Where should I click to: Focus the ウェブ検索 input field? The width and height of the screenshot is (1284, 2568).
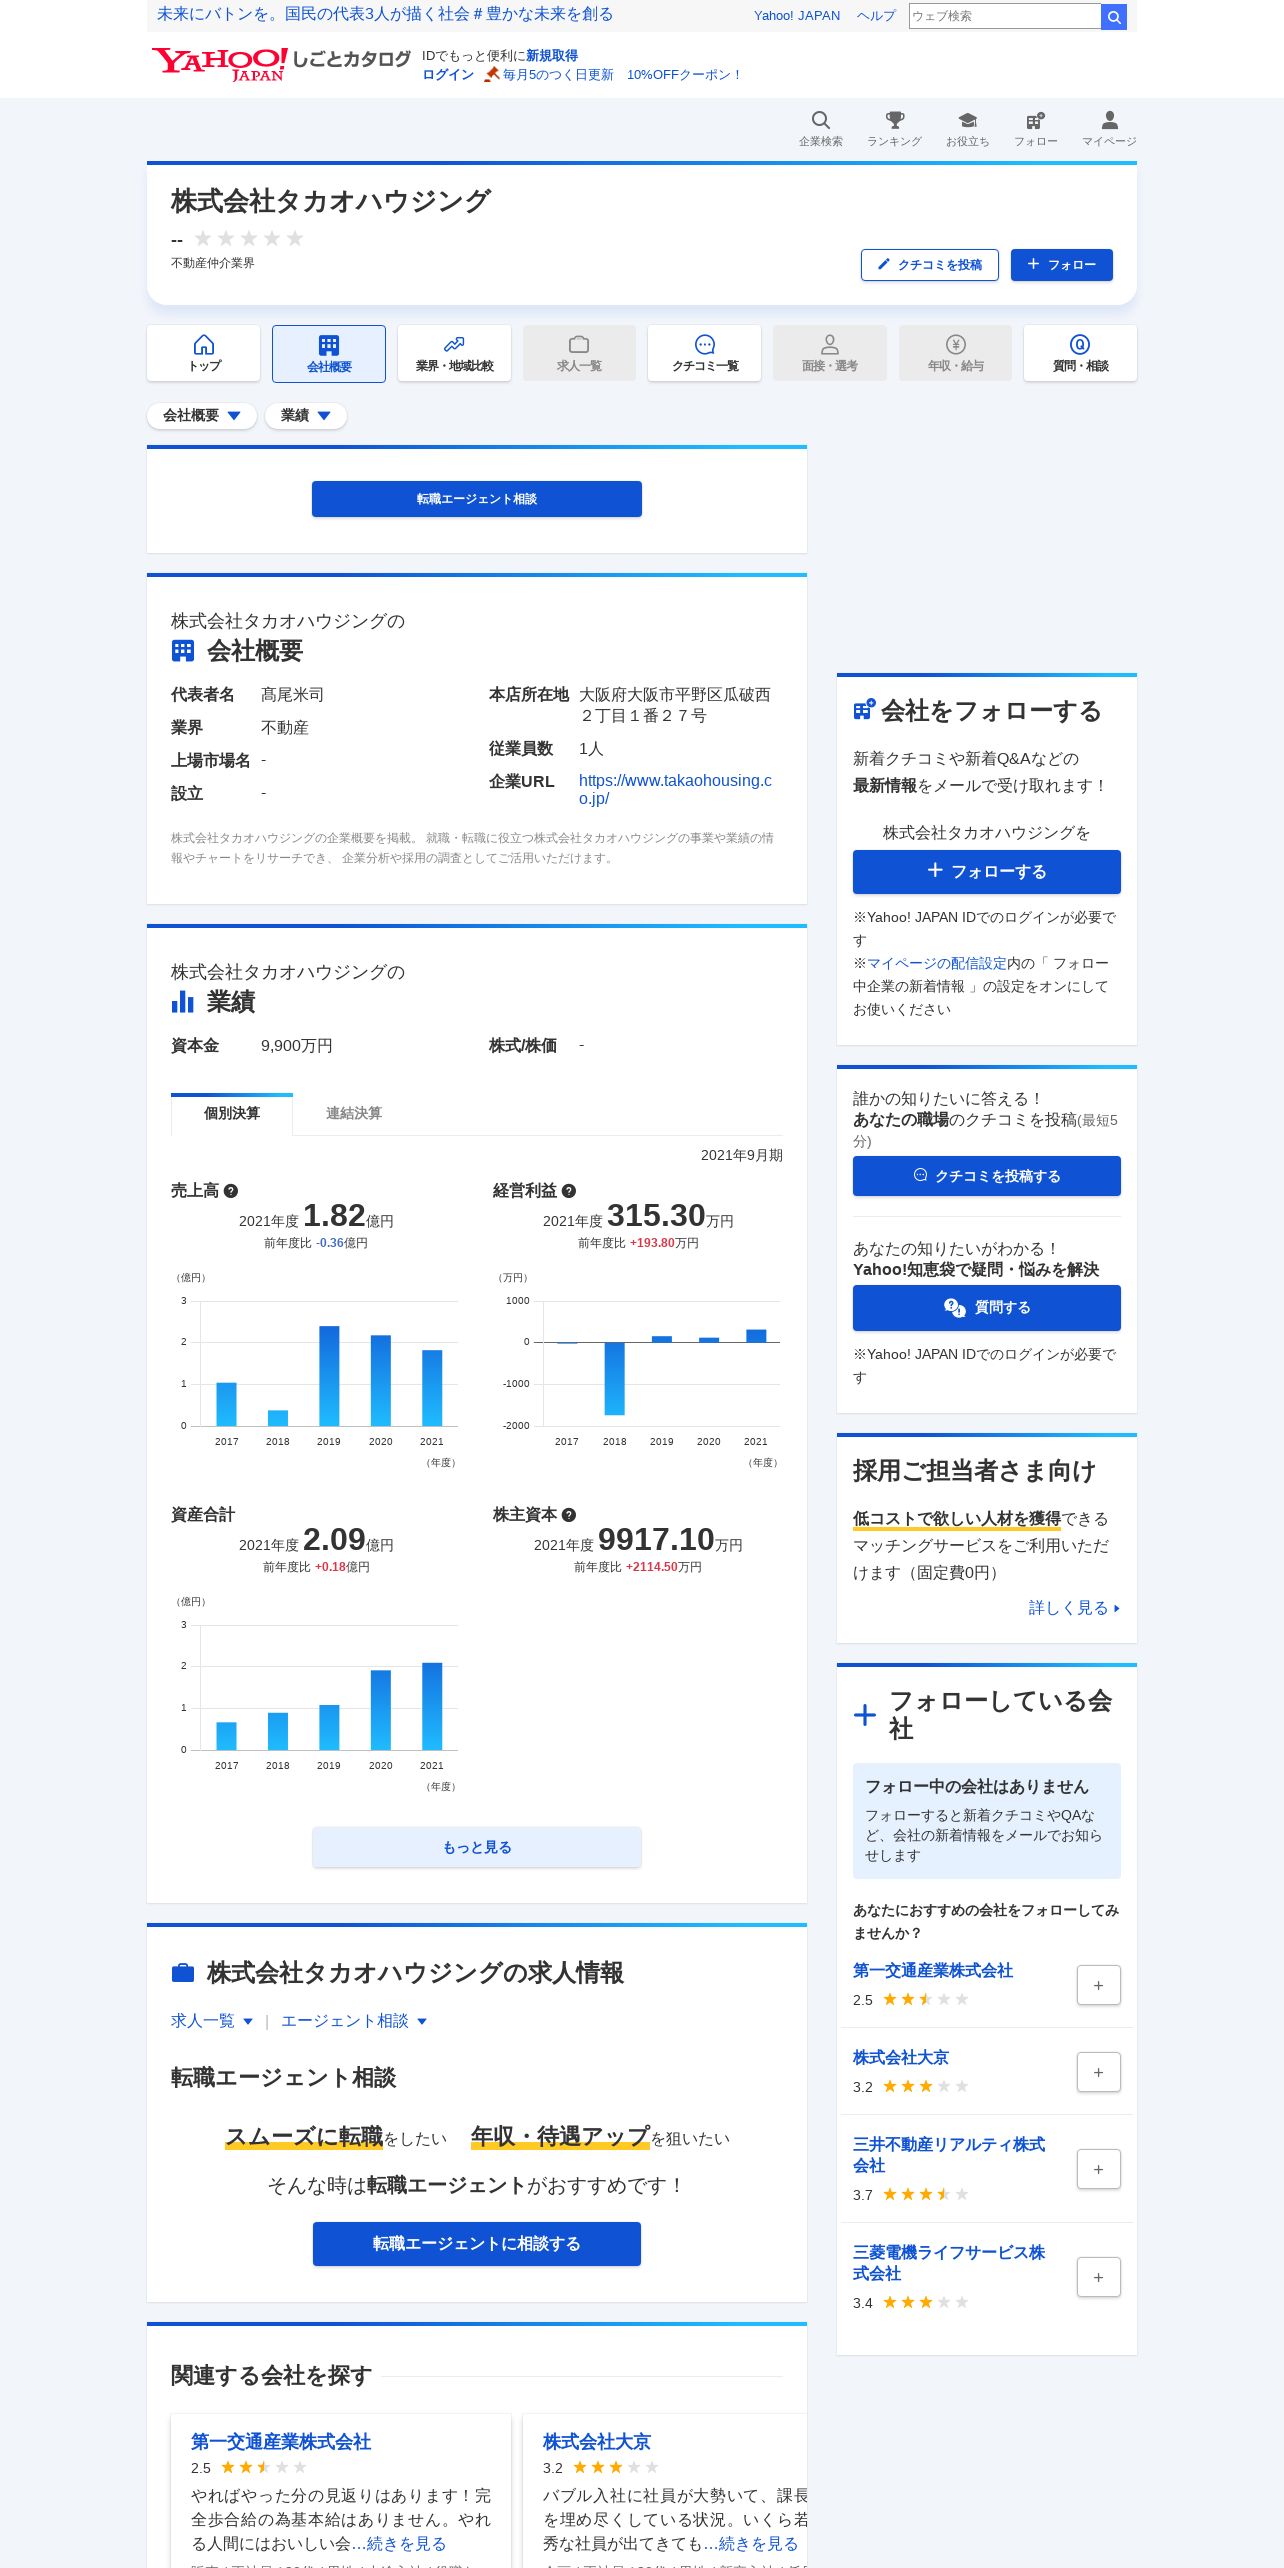coord(1004,16)
